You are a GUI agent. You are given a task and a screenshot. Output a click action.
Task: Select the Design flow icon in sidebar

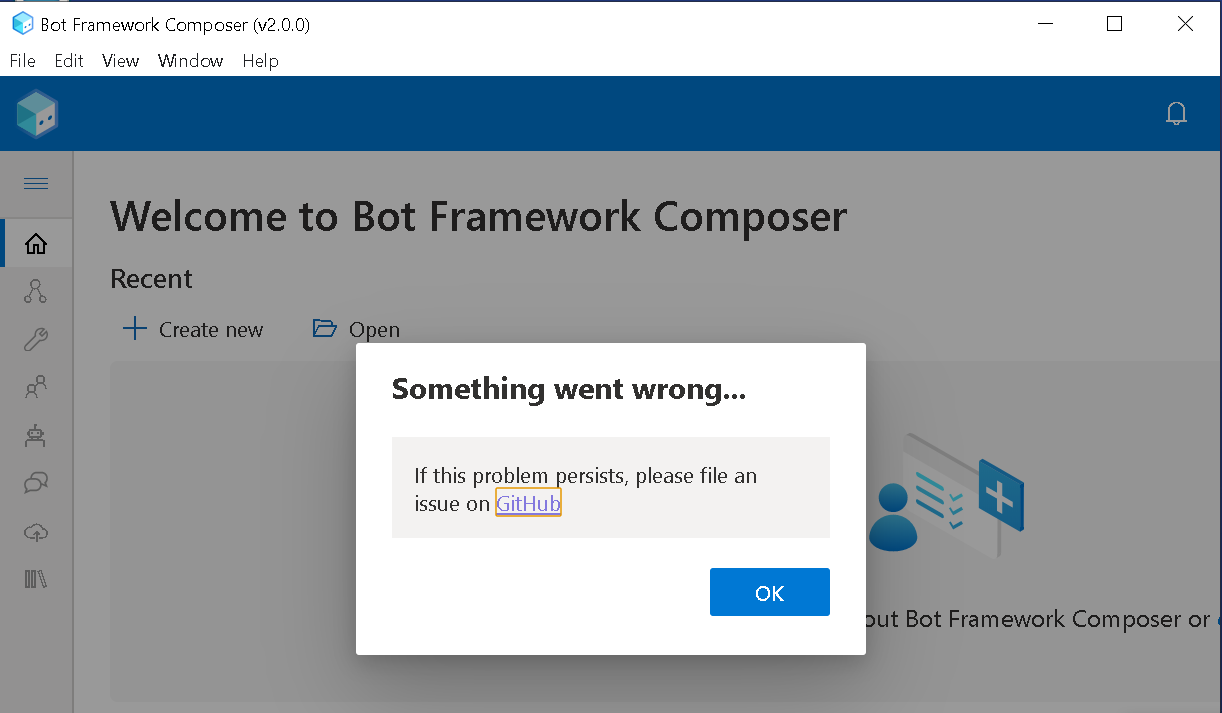pyautogui.click(x=36, y=291)
